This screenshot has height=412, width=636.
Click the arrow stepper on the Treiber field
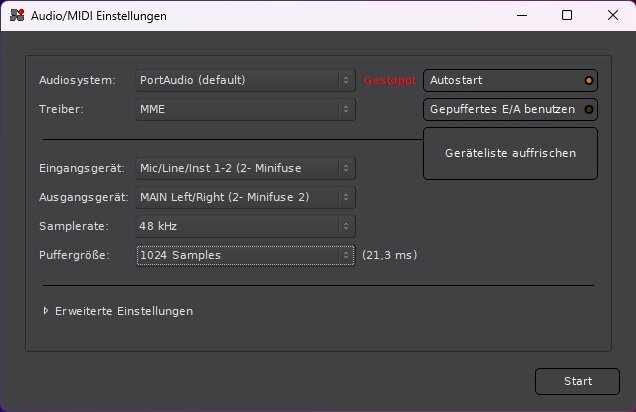[346, 109]
